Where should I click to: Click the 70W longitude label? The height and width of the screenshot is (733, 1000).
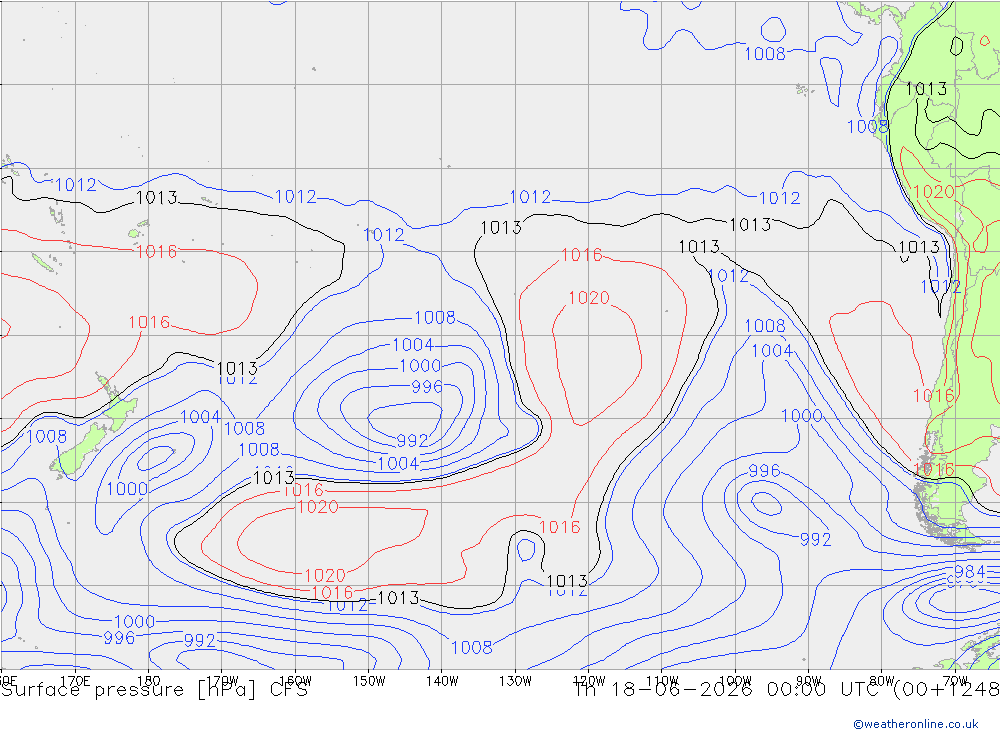coord(955,681)
